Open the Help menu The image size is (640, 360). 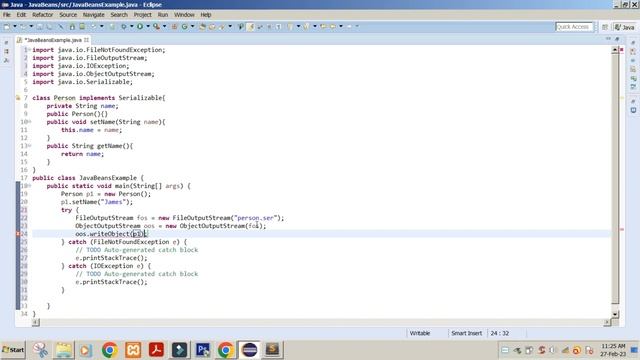pos(206,15)
